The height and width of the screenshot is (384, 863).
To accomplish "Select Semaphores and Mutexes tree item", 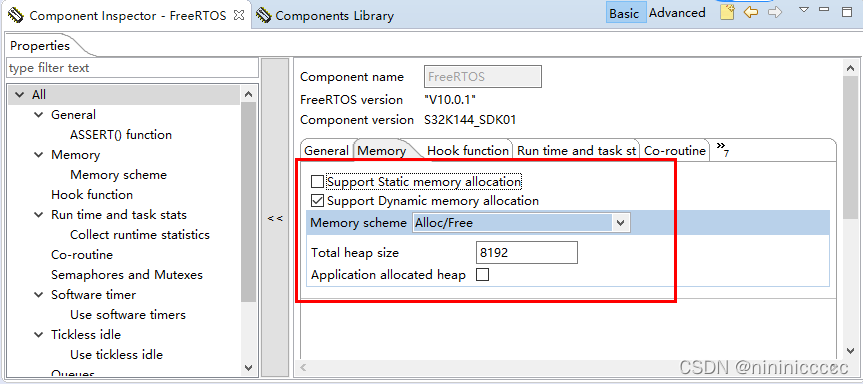I will pos(127,275).
